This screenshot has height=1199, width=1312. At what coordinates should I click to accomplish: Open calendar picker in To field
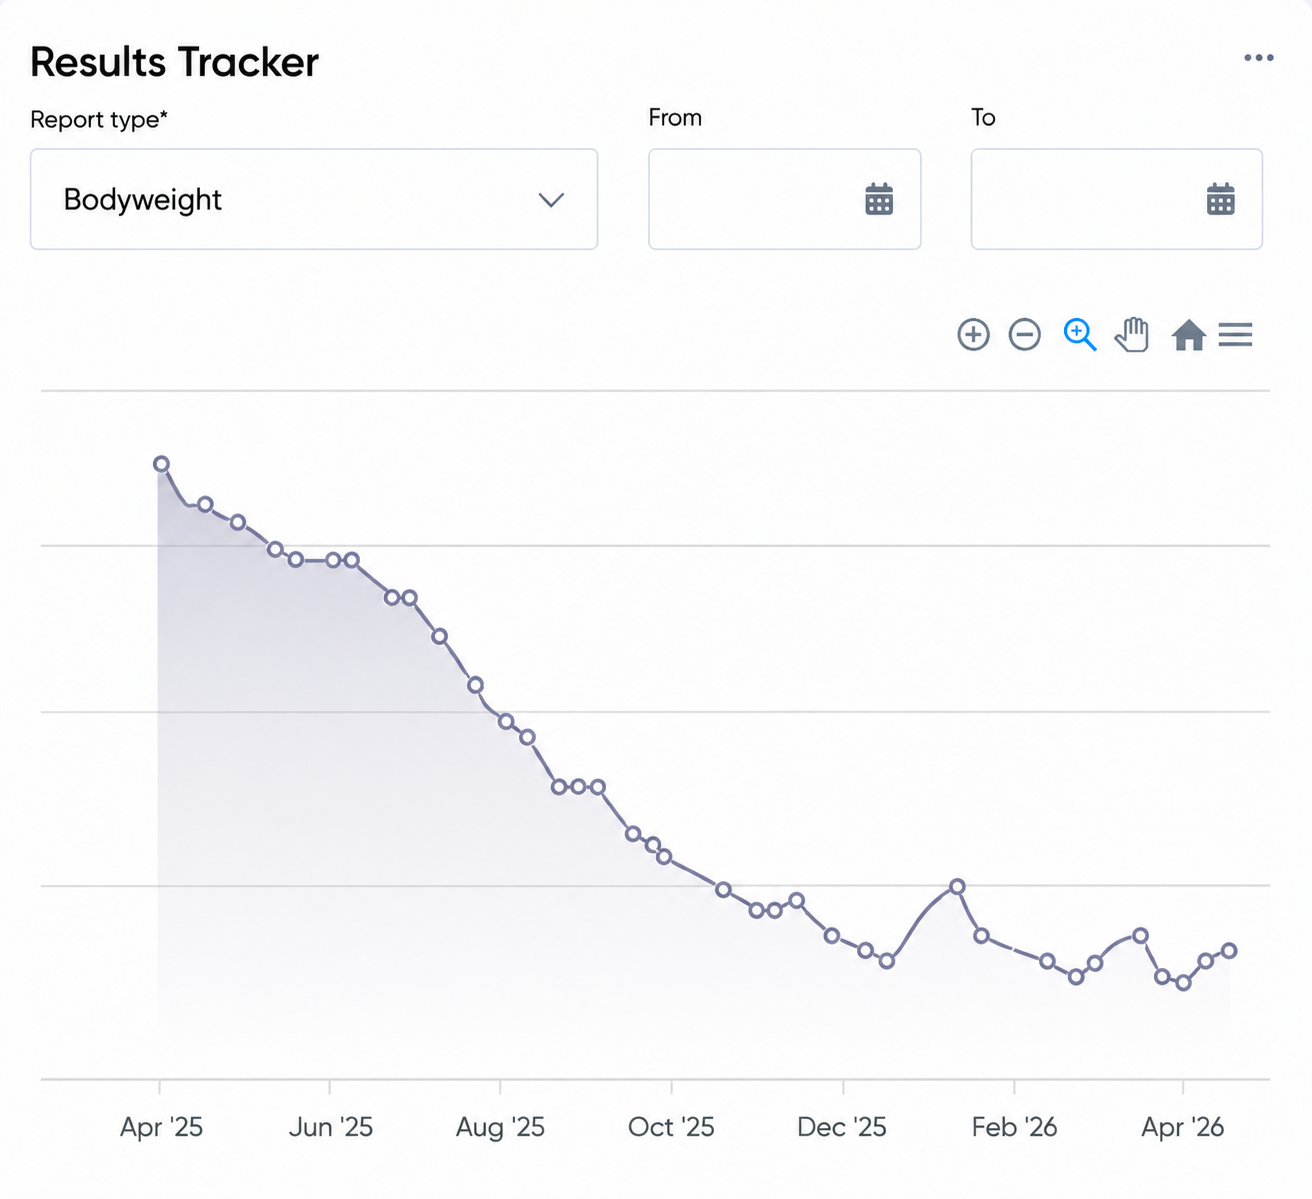1221,199
